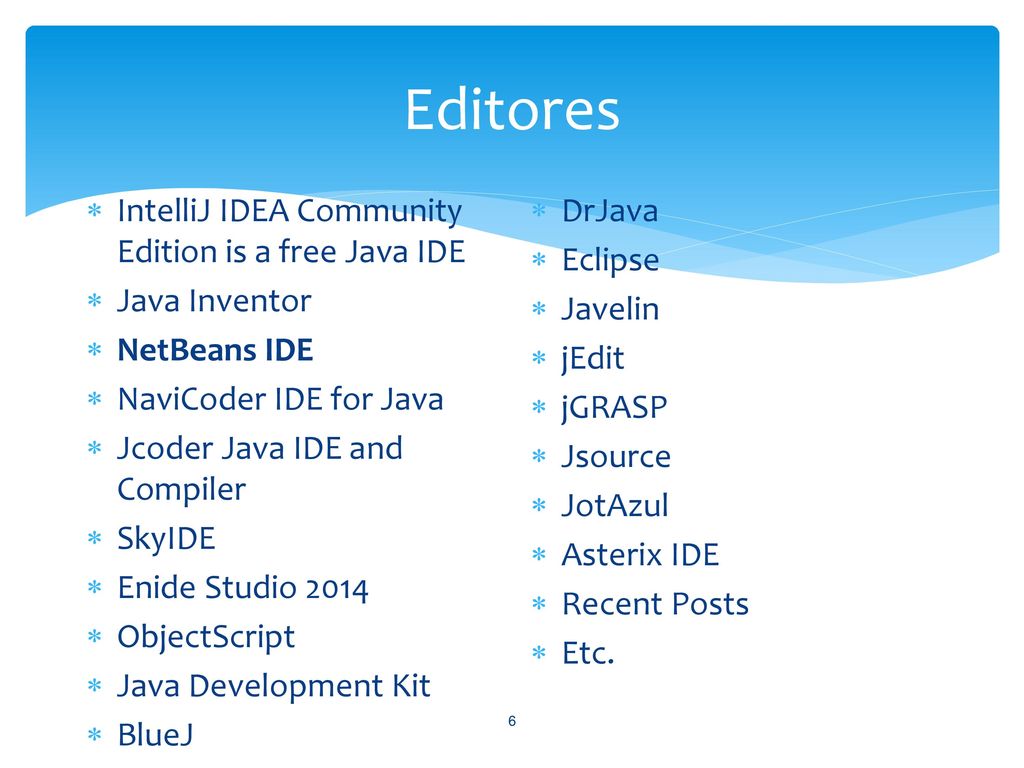Select the "Javelin" bullet text
This screenshot has height=768, width=1024.
tap(611, 309)
